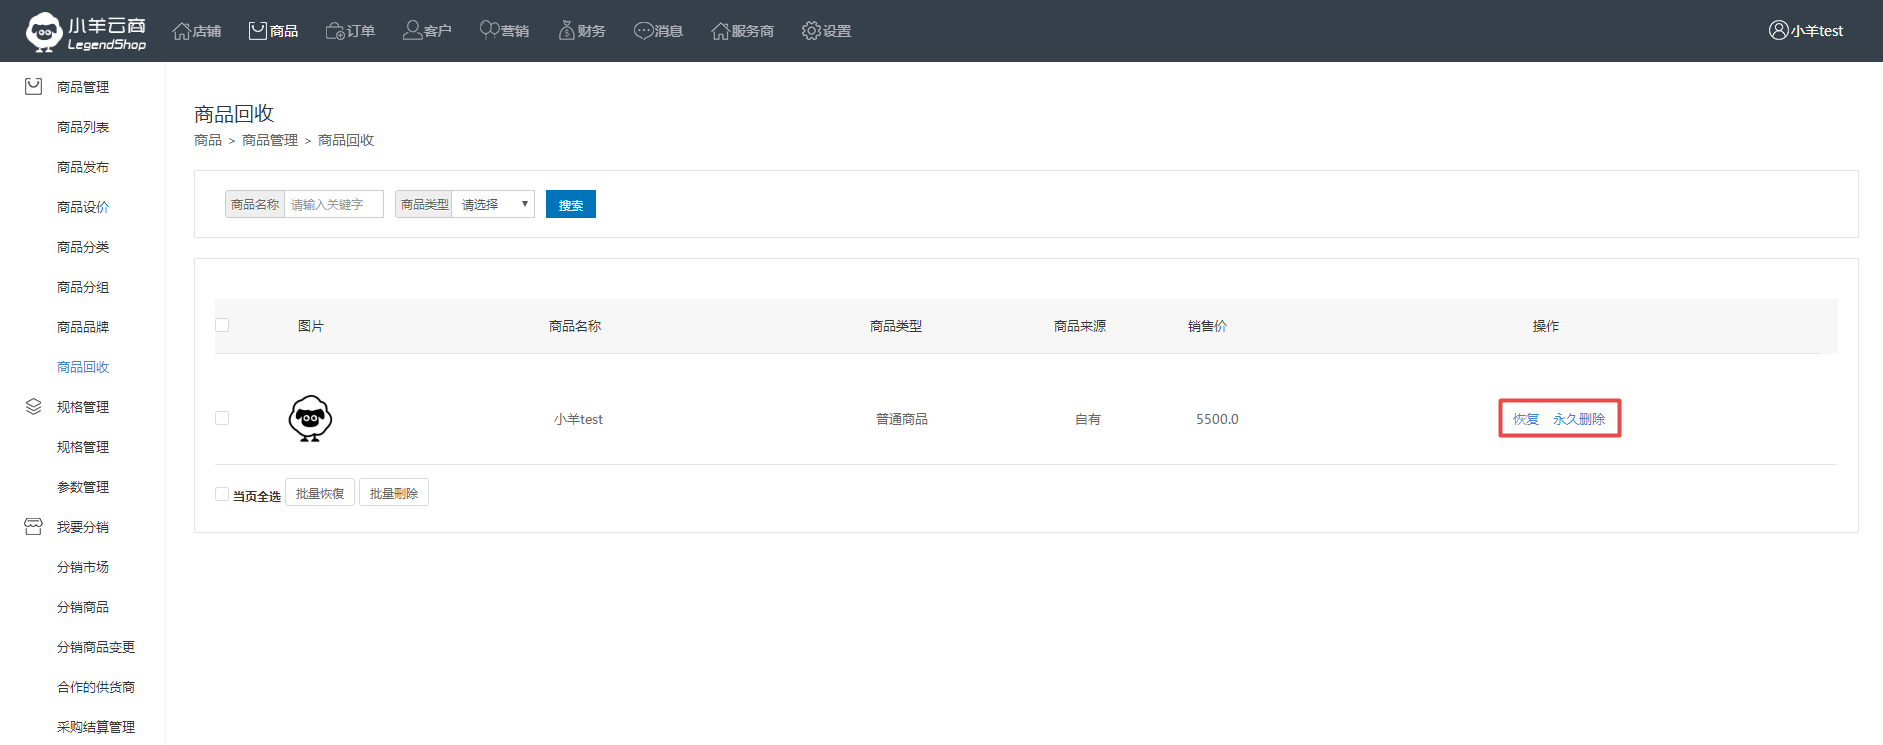
Task: Open the 营销 marketing icon in navbar
Action: [x=489, y=31]
